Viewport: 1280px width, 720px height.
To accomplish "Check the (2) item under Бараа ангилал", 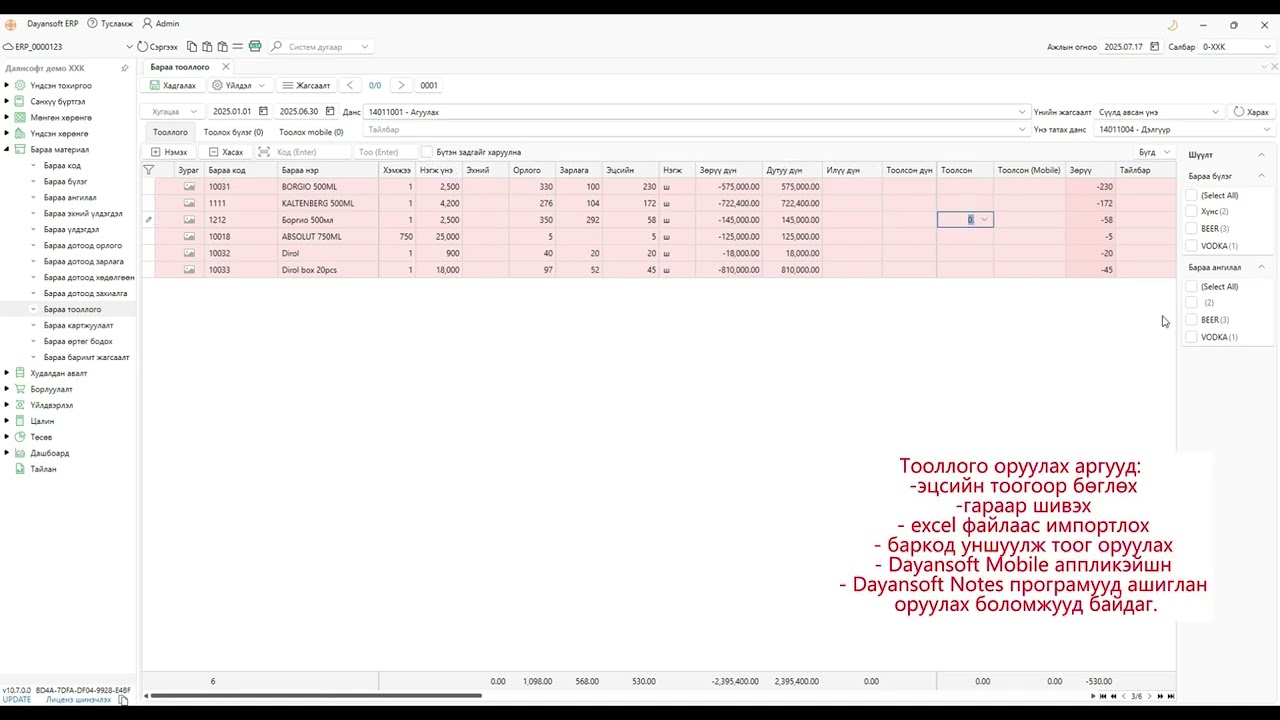I will tap(1191, 303).
